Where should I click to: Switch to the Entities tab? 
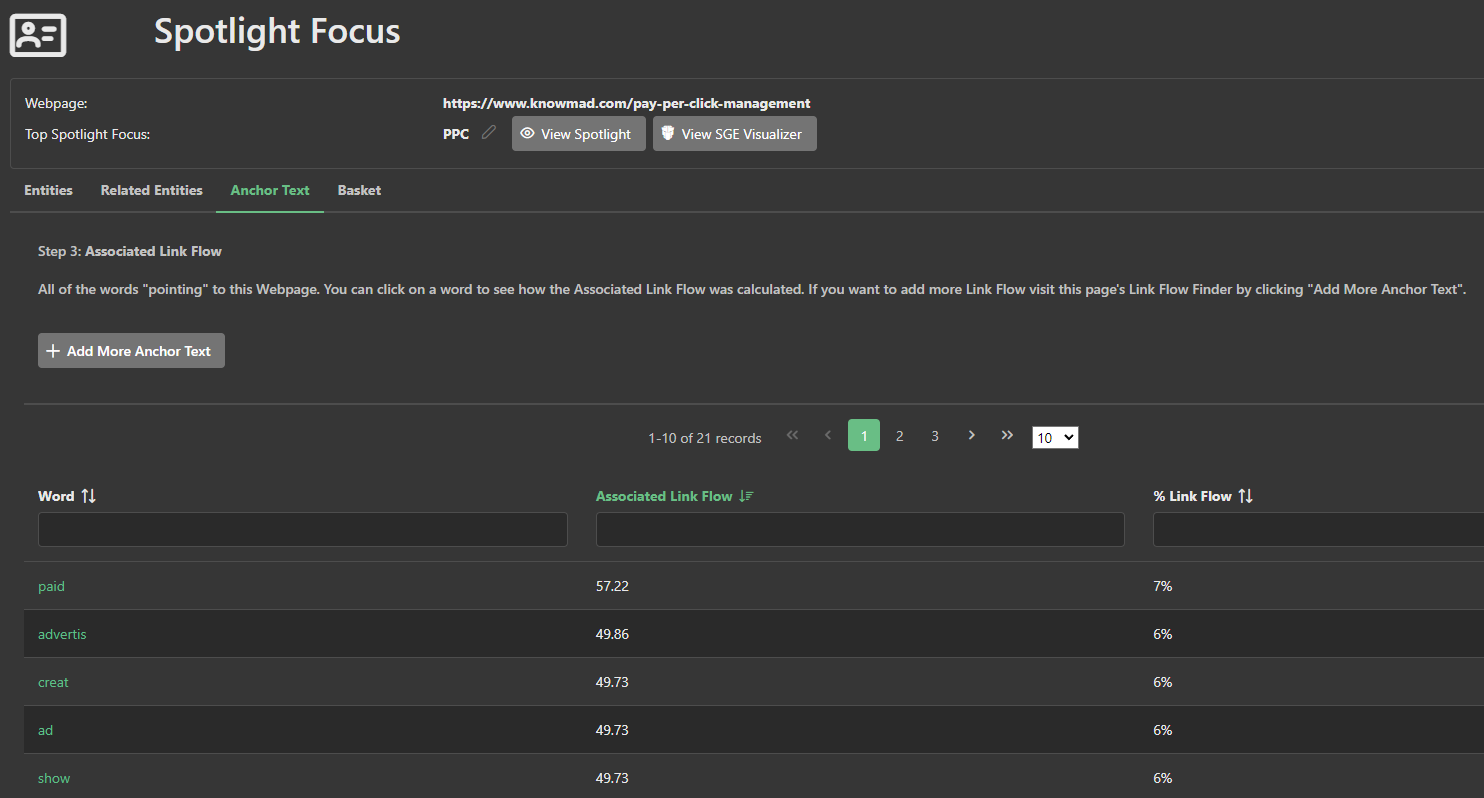tap(48, 190)
